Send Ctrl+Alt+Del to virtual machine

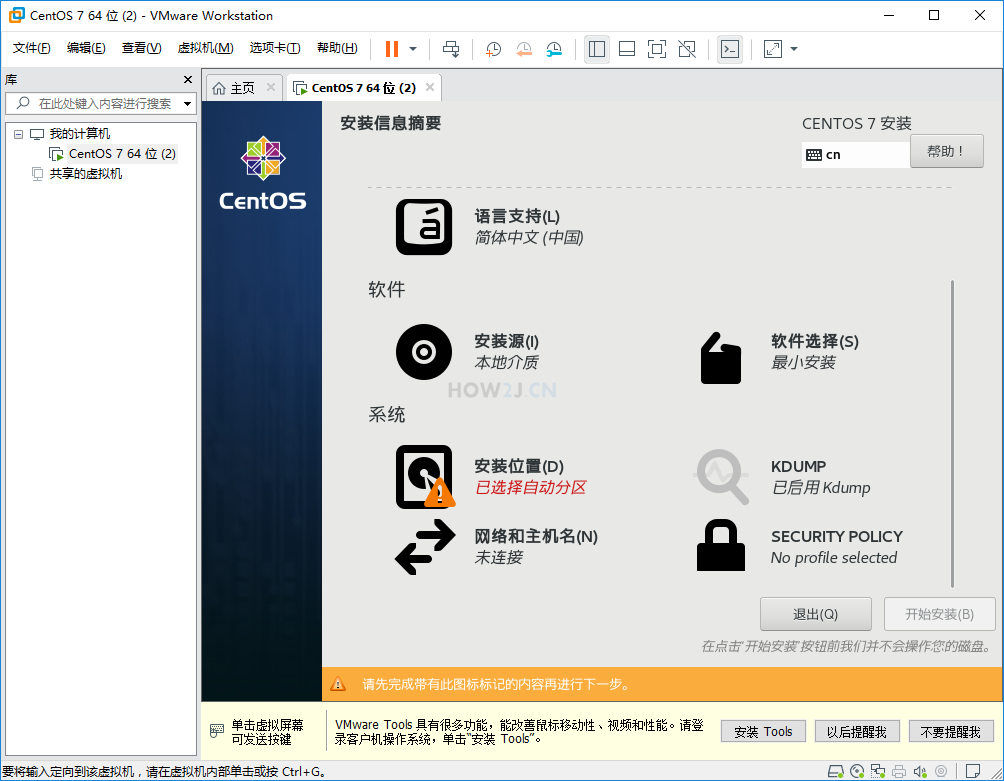[451, 49]
